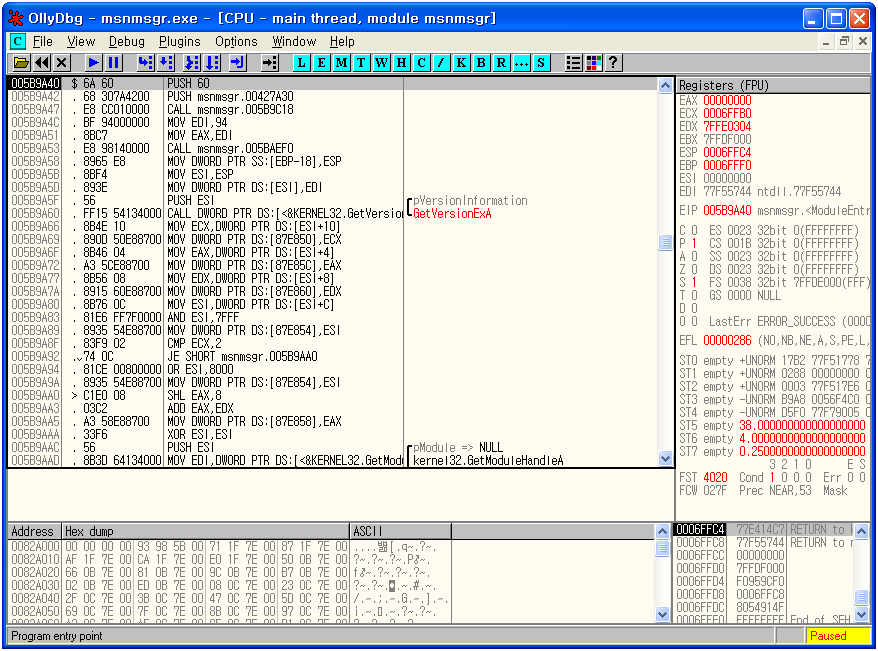Screen dimensions: 878x651
Task: Show Executable modules window (E button)
Action: 321,63
